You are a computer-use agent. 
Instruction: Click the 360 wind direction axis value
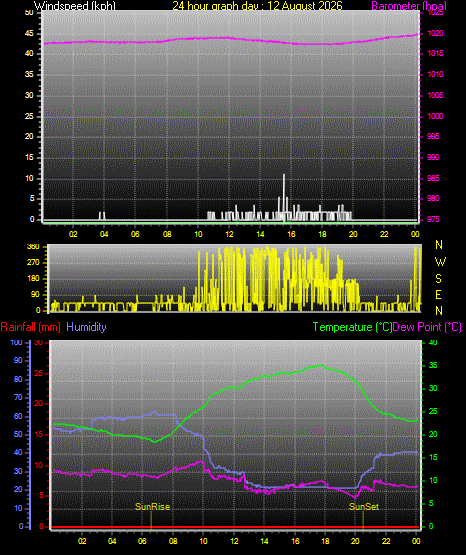pyautogui.click(x=33, y=247)
